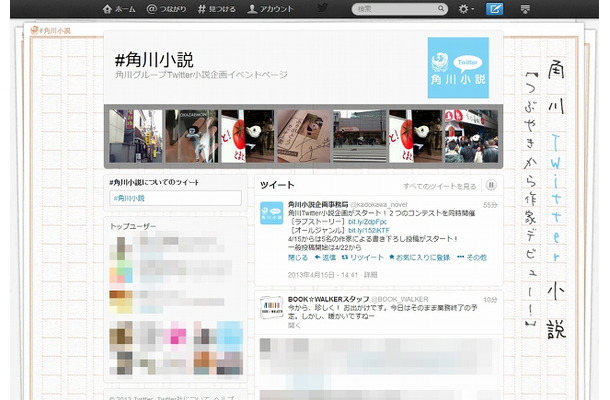Open ••• その他 more options

pyautogui.click(x=472, y=258)
